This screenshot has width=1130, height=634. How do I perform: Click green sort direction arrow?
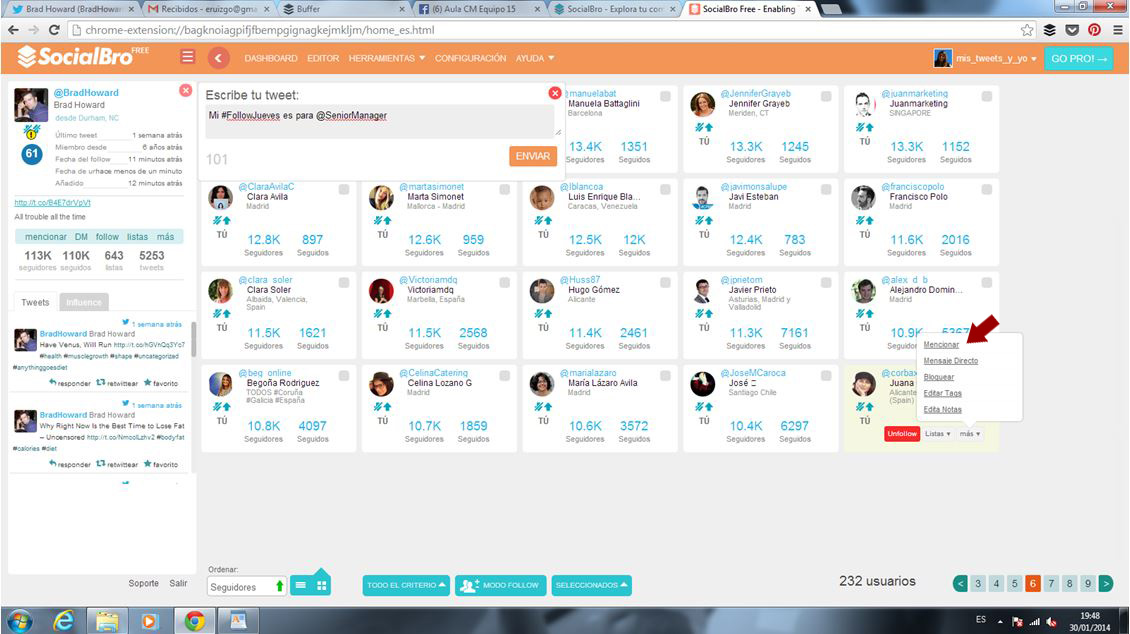[x=280, y=586]
